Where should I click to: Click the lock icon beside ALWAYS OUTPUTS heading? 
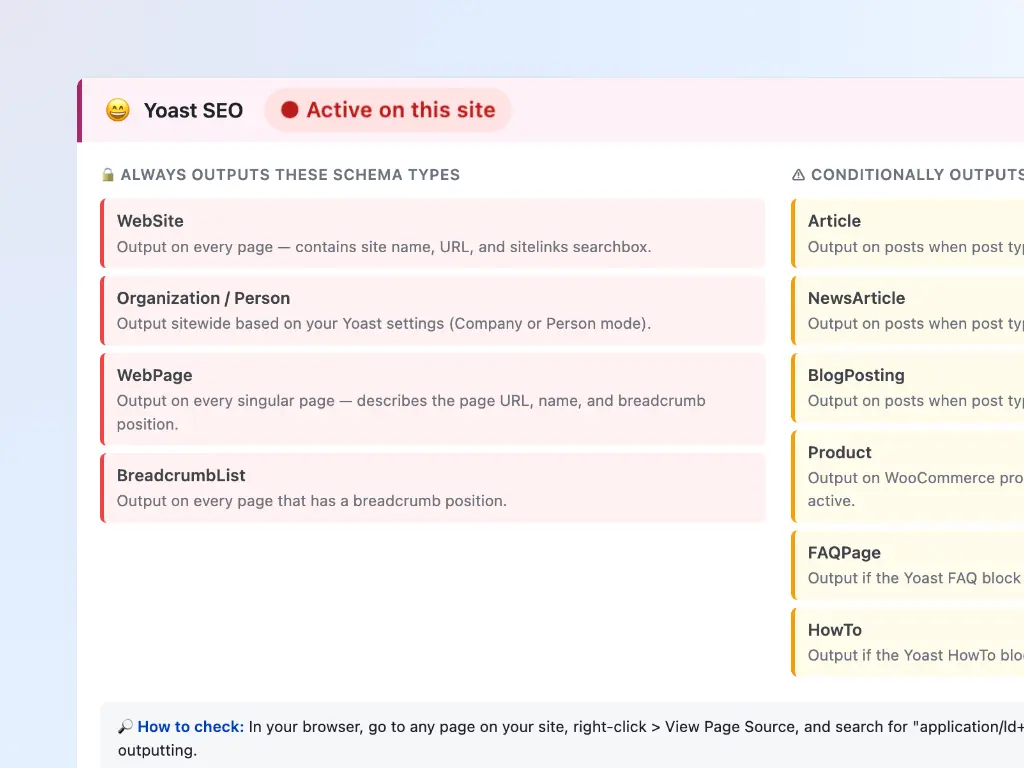click(x=107, y=174)
